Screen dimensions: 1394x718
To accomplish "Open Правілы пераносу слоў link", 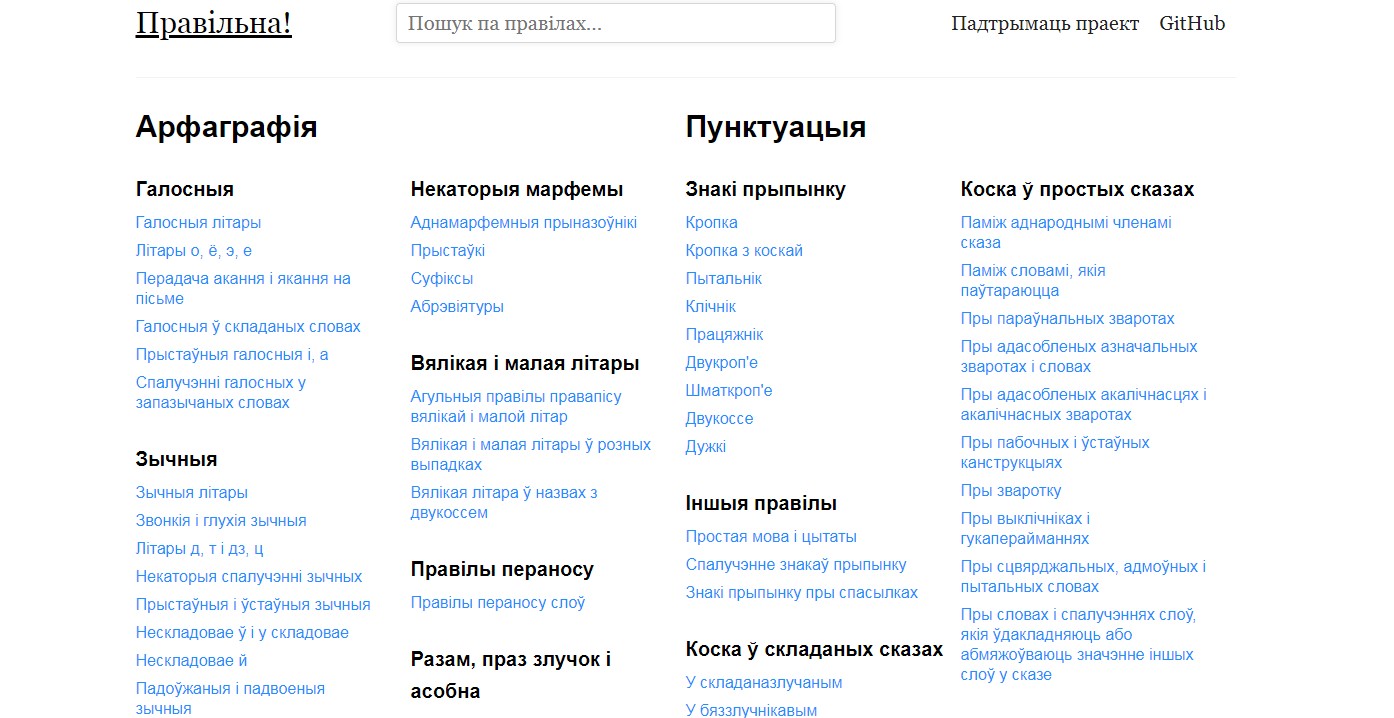I will pos(497,603).
